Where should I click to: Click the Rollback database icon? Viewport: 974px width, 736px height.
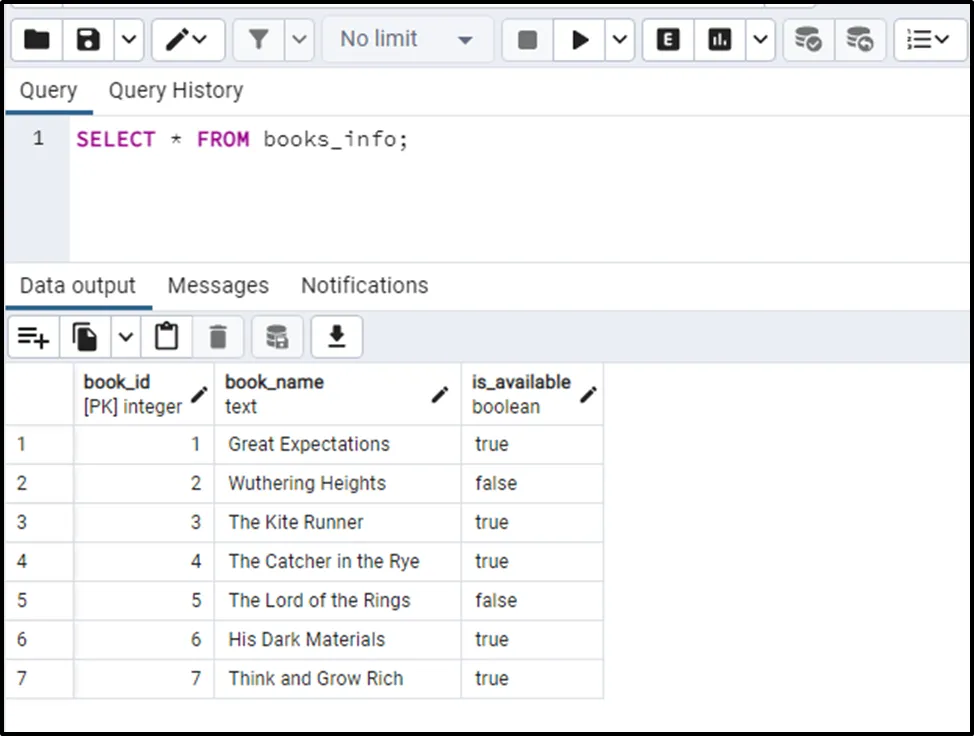(x=859, y=39)
